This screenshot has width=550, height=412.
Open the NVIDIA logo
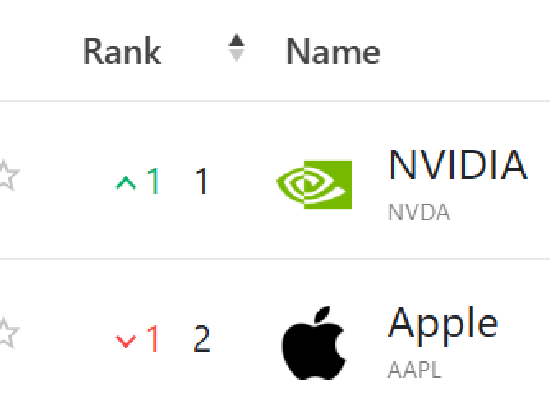tap(314, 185)
